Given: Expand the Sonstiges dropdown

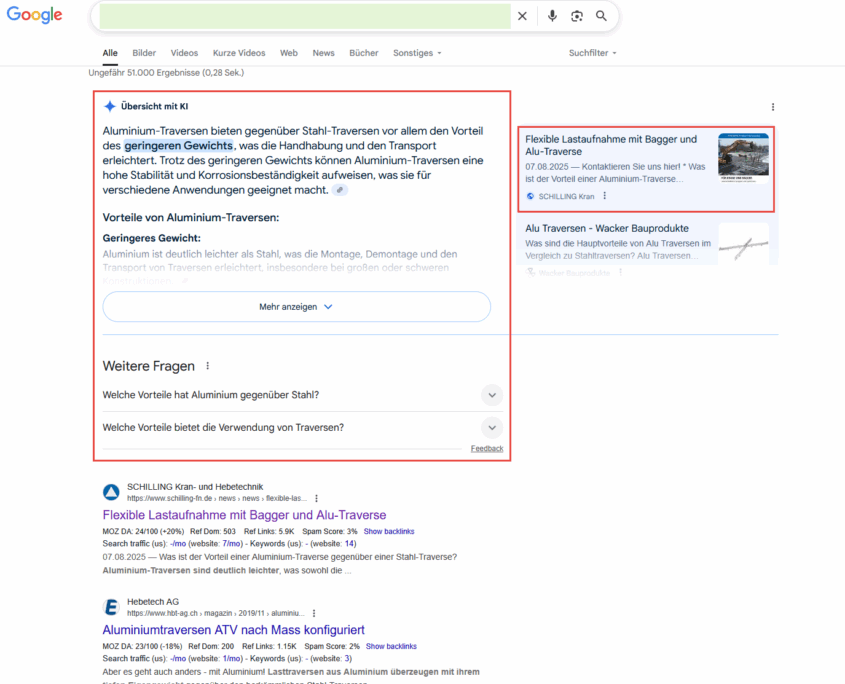Looking at the screenshot, I should (x=417, y=53).
